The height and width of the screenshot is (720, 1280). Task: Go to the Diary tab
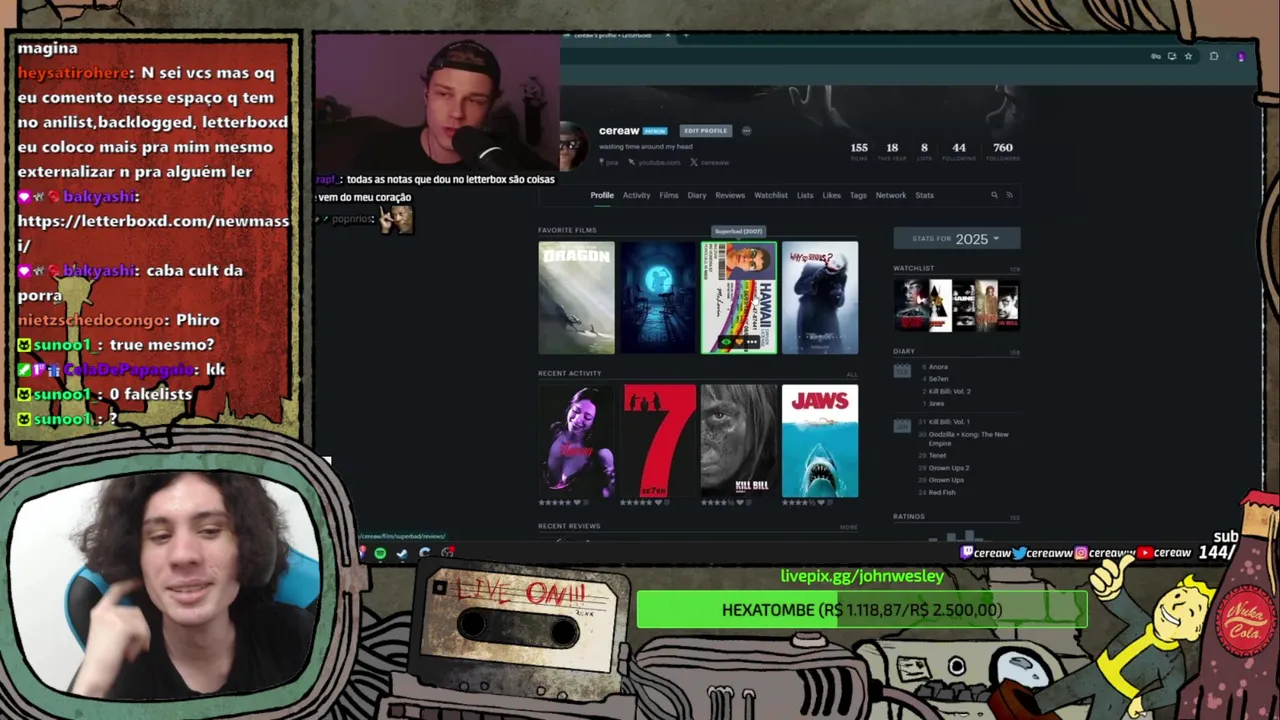(697, 195)
